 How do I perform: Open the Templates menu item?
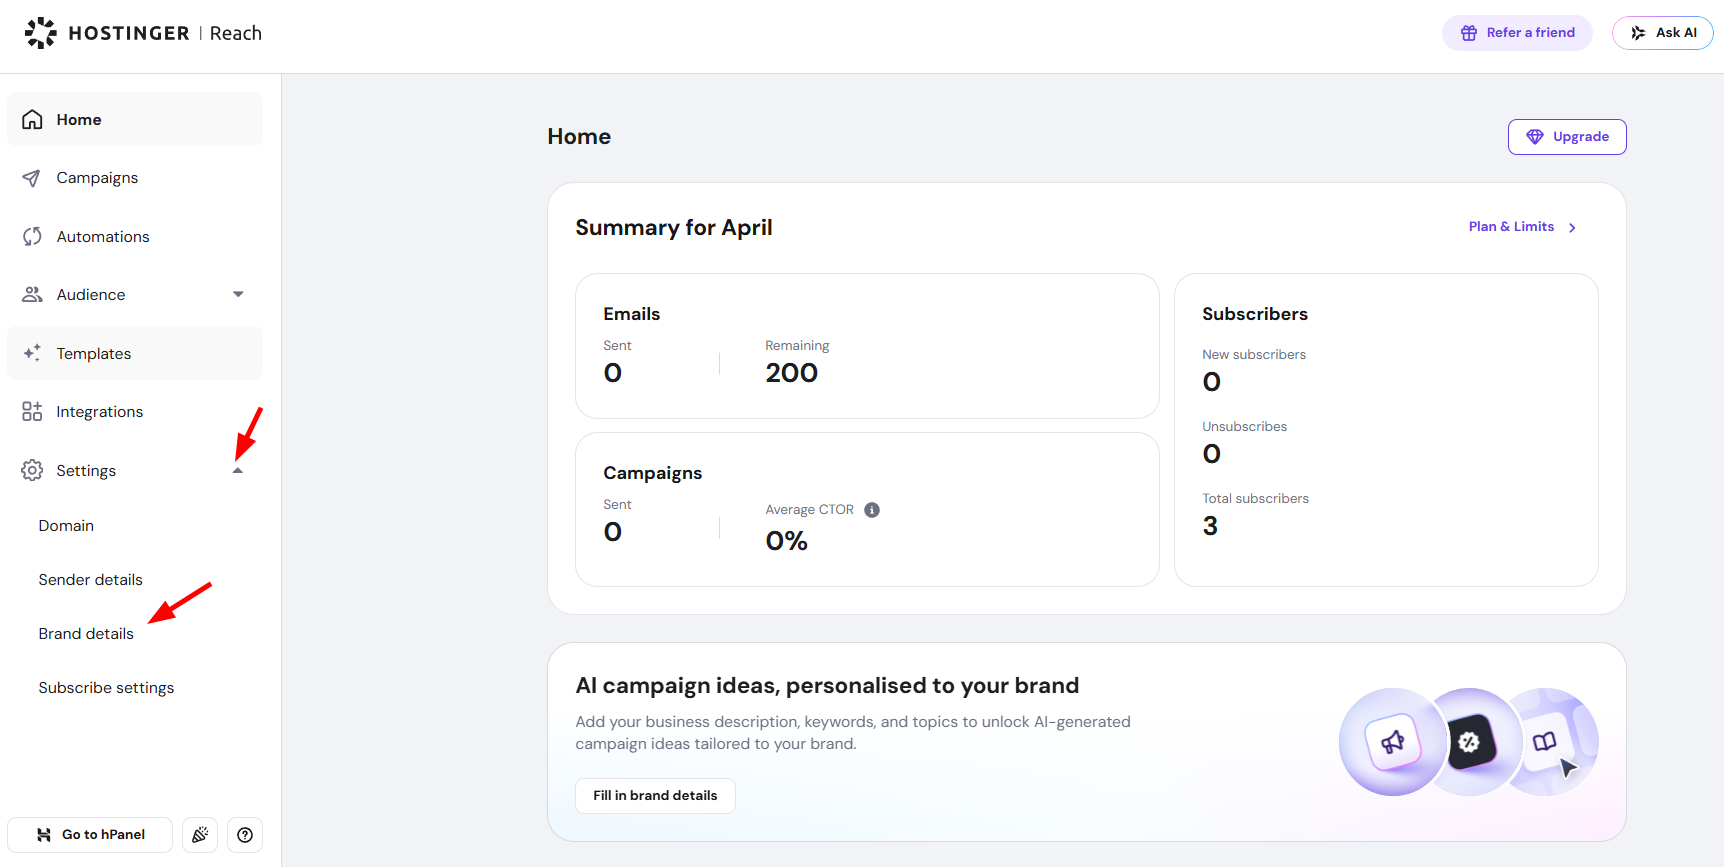point(94,354)
